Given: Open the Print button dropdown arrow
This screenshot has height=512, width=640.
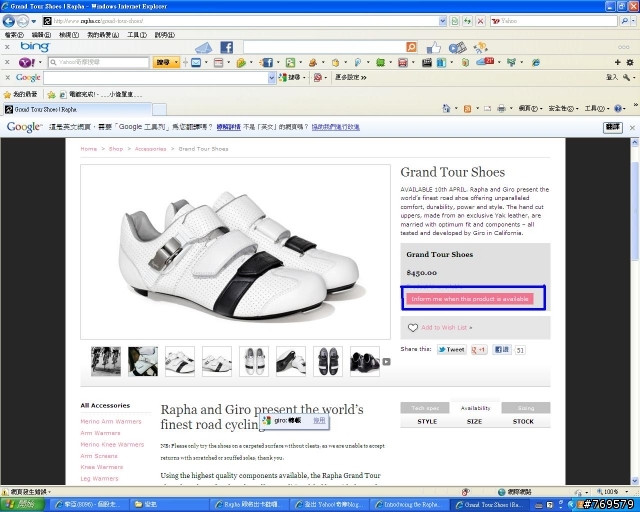Looking at the screenshot, I should [511, 109].
